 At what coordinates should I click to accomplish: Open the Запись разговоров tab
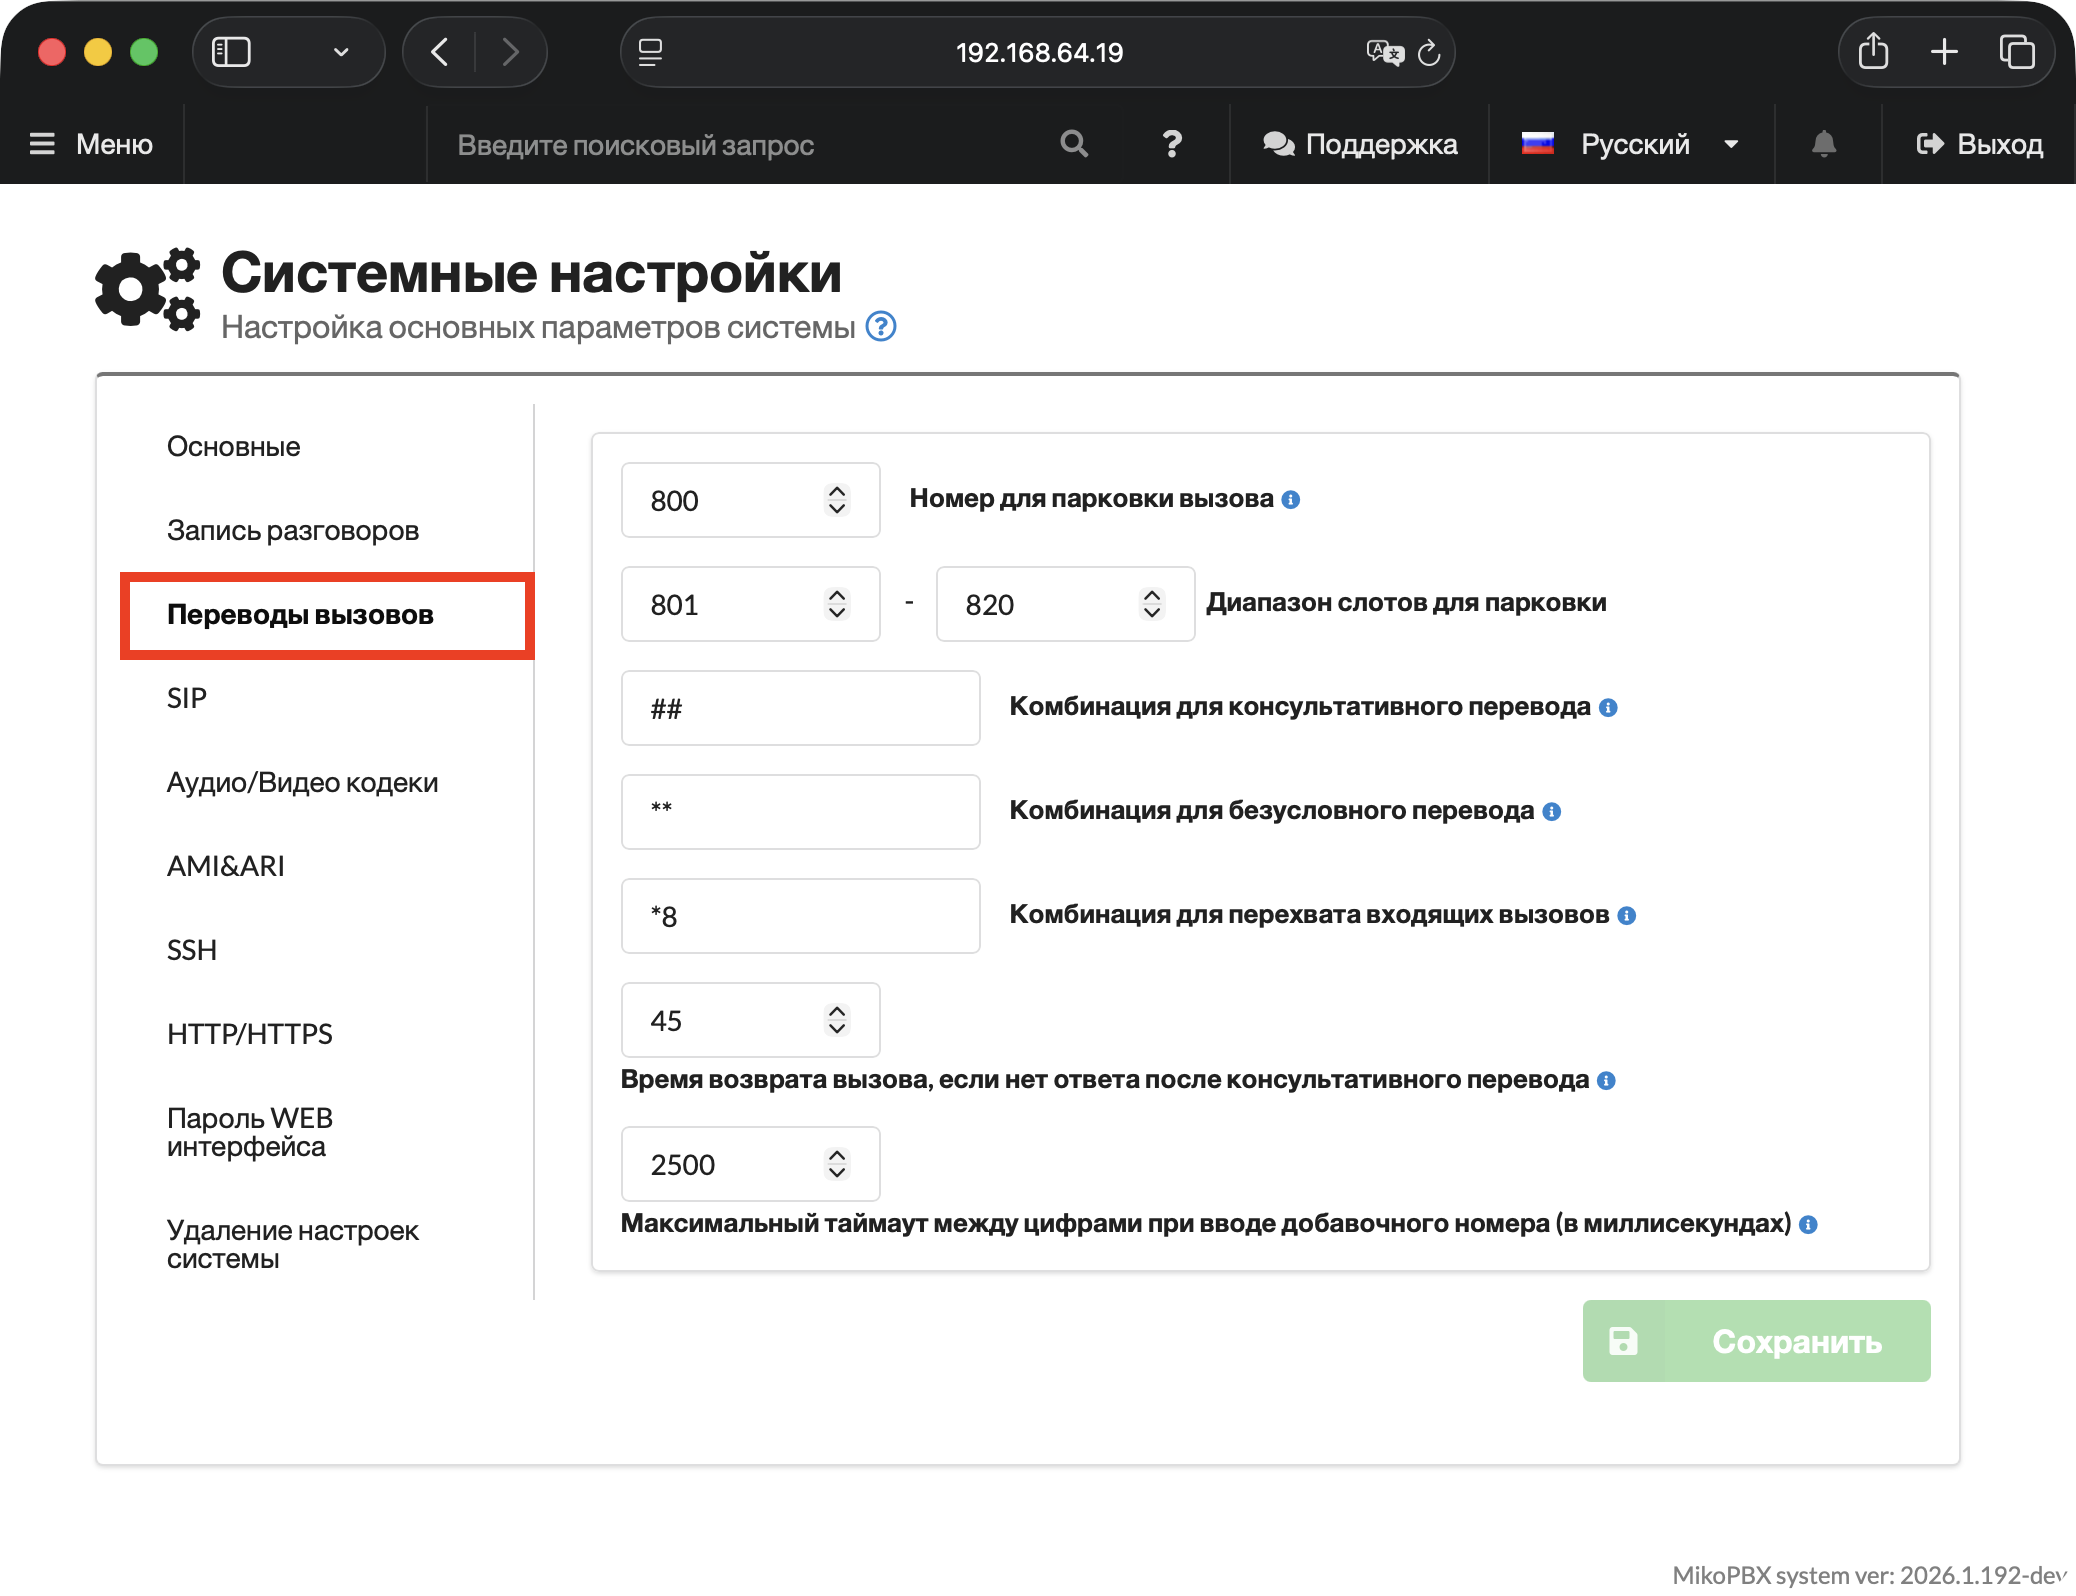(x=292, y=530)
